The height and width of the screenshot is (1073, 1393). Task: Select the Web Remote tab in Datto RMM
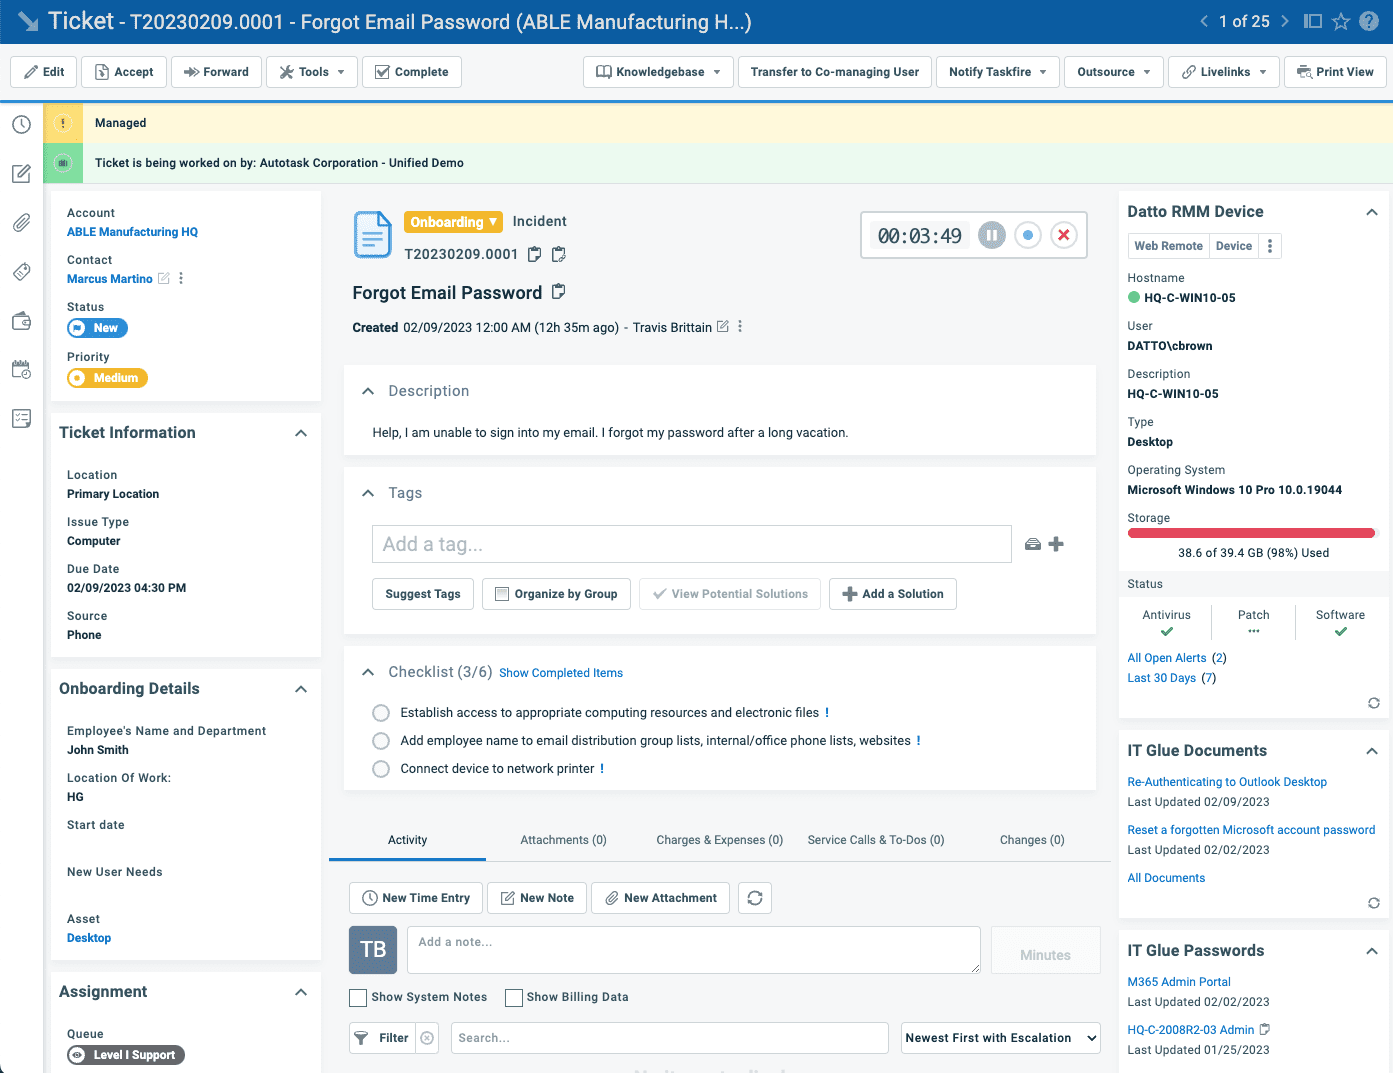coord(1167,245)
